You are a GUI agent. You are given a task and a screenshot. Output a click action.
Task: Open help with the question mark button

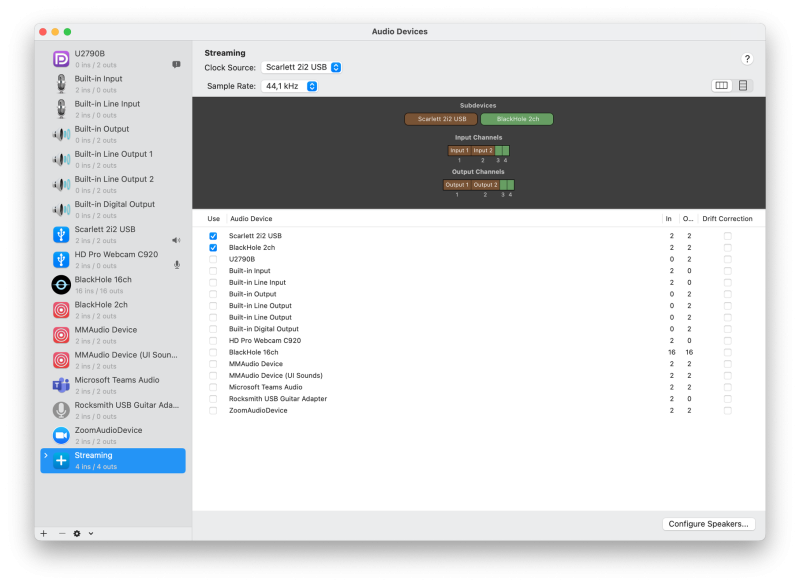[747, 59]
